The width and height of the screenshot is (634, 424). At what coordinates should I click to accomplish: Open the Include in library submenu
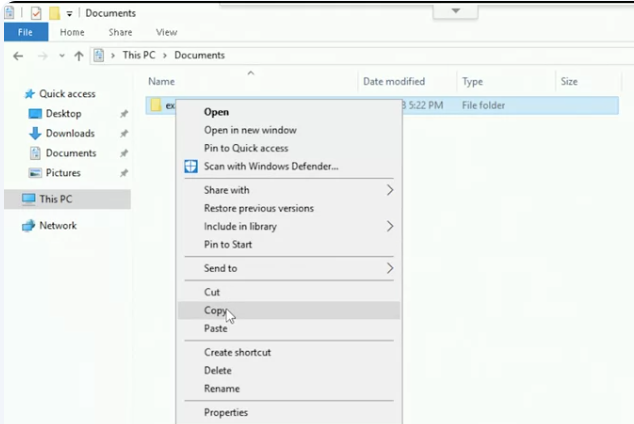[x=240, y=226]
